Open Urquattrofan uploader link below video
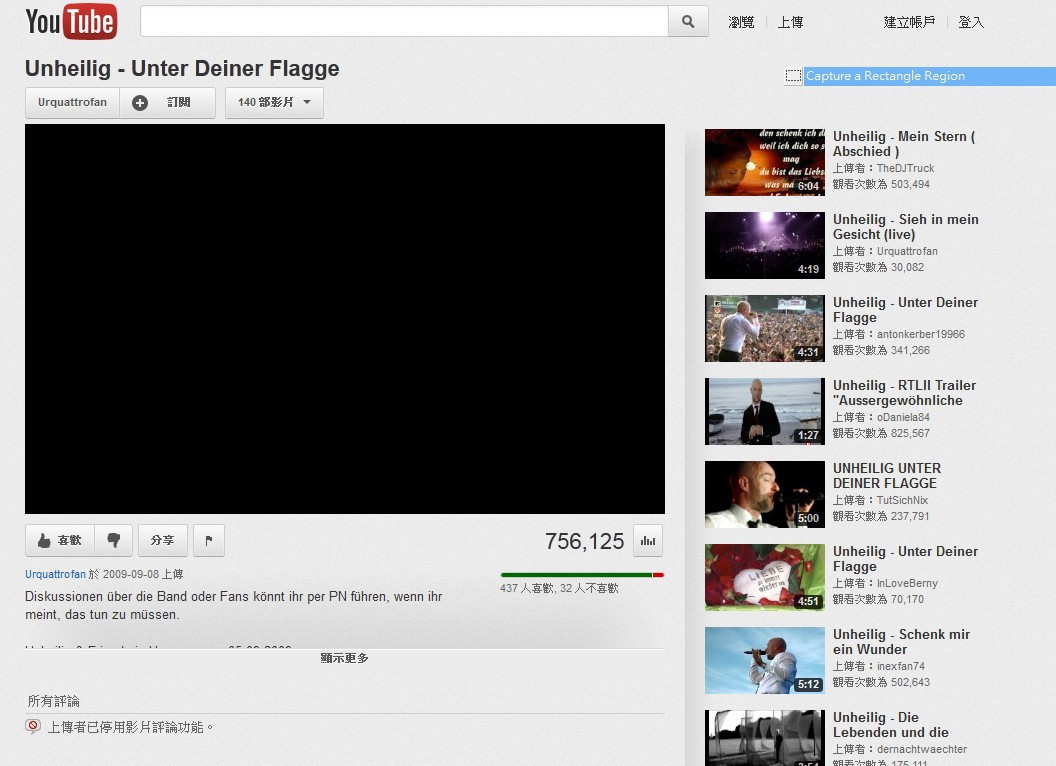The height and width of the screenshot is (766, 1056). point(55,574)
